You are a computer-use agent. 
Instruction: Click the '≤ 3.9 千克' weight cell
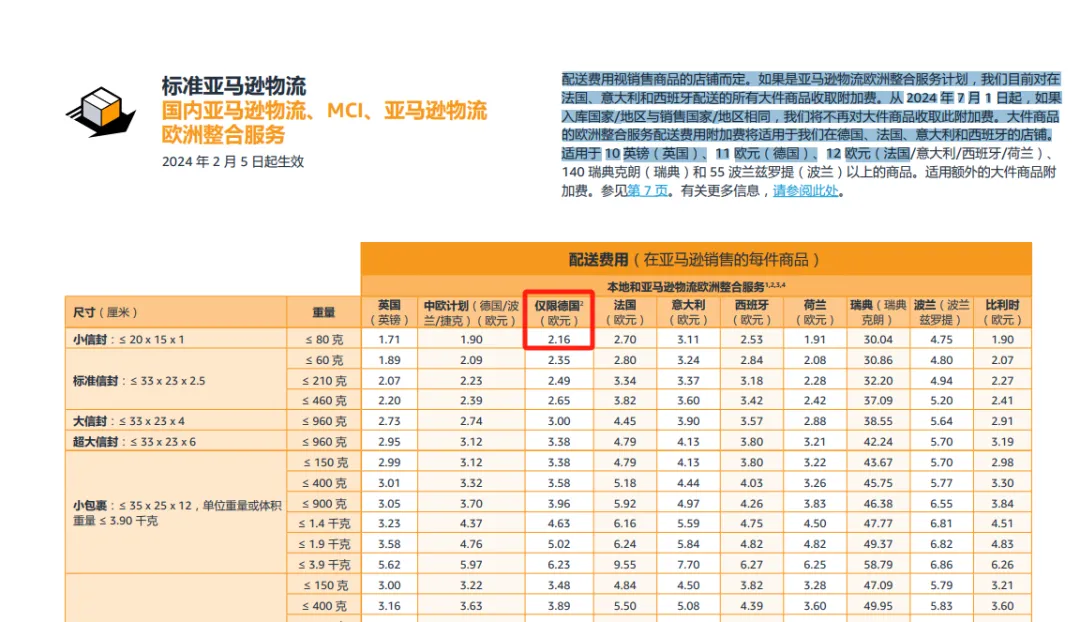[324, 565]
